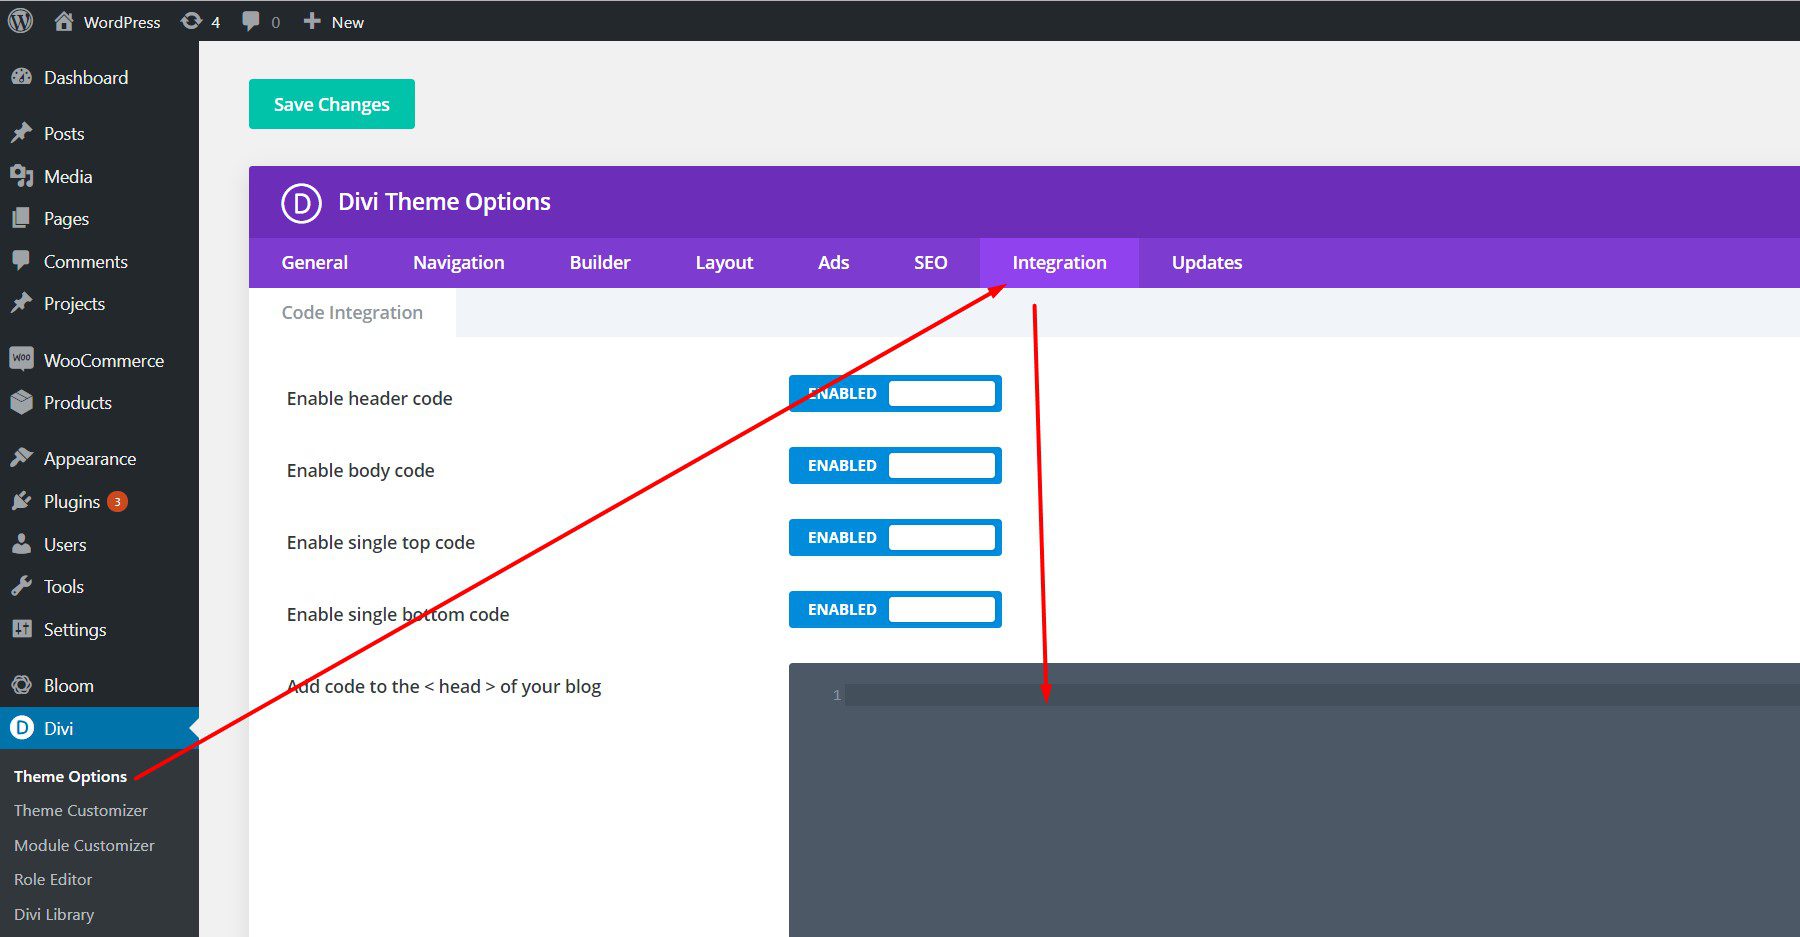Open the Layout tab
Image resolution: width=1800 pixels, height=937 pixels.
click(724, 262)
